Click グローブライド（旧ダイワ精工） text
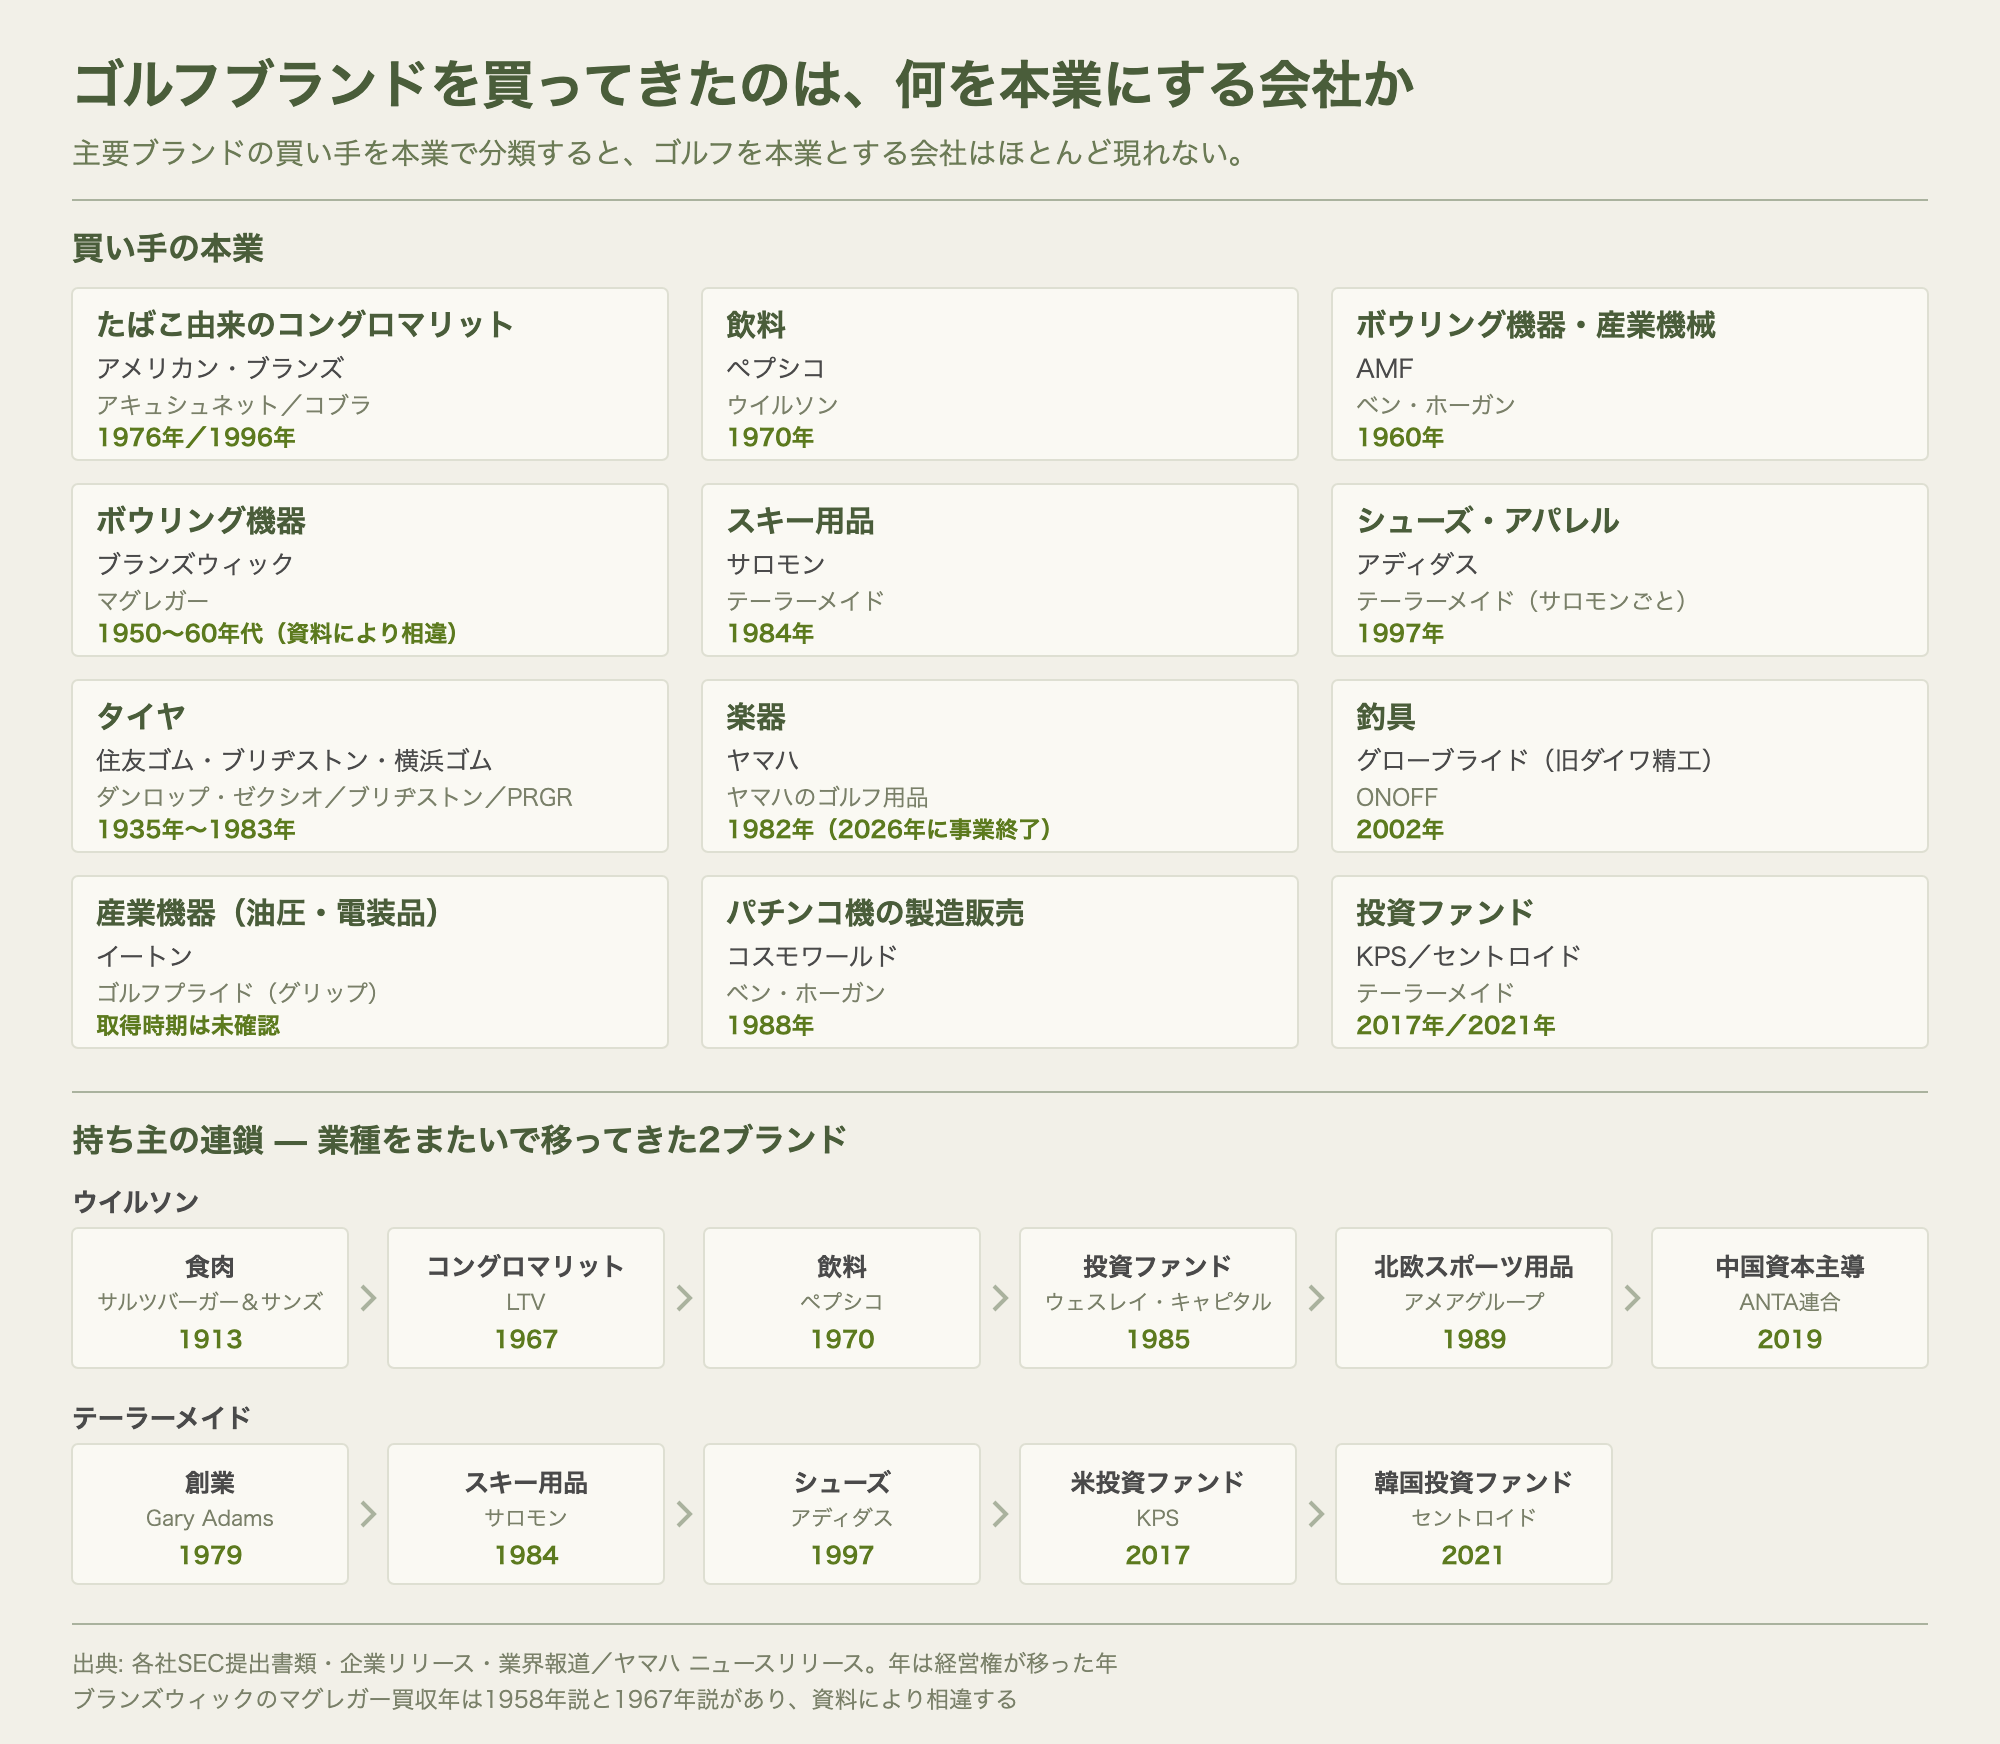The width and height of the screenshot is (2000, 1744). [1535, 760]
